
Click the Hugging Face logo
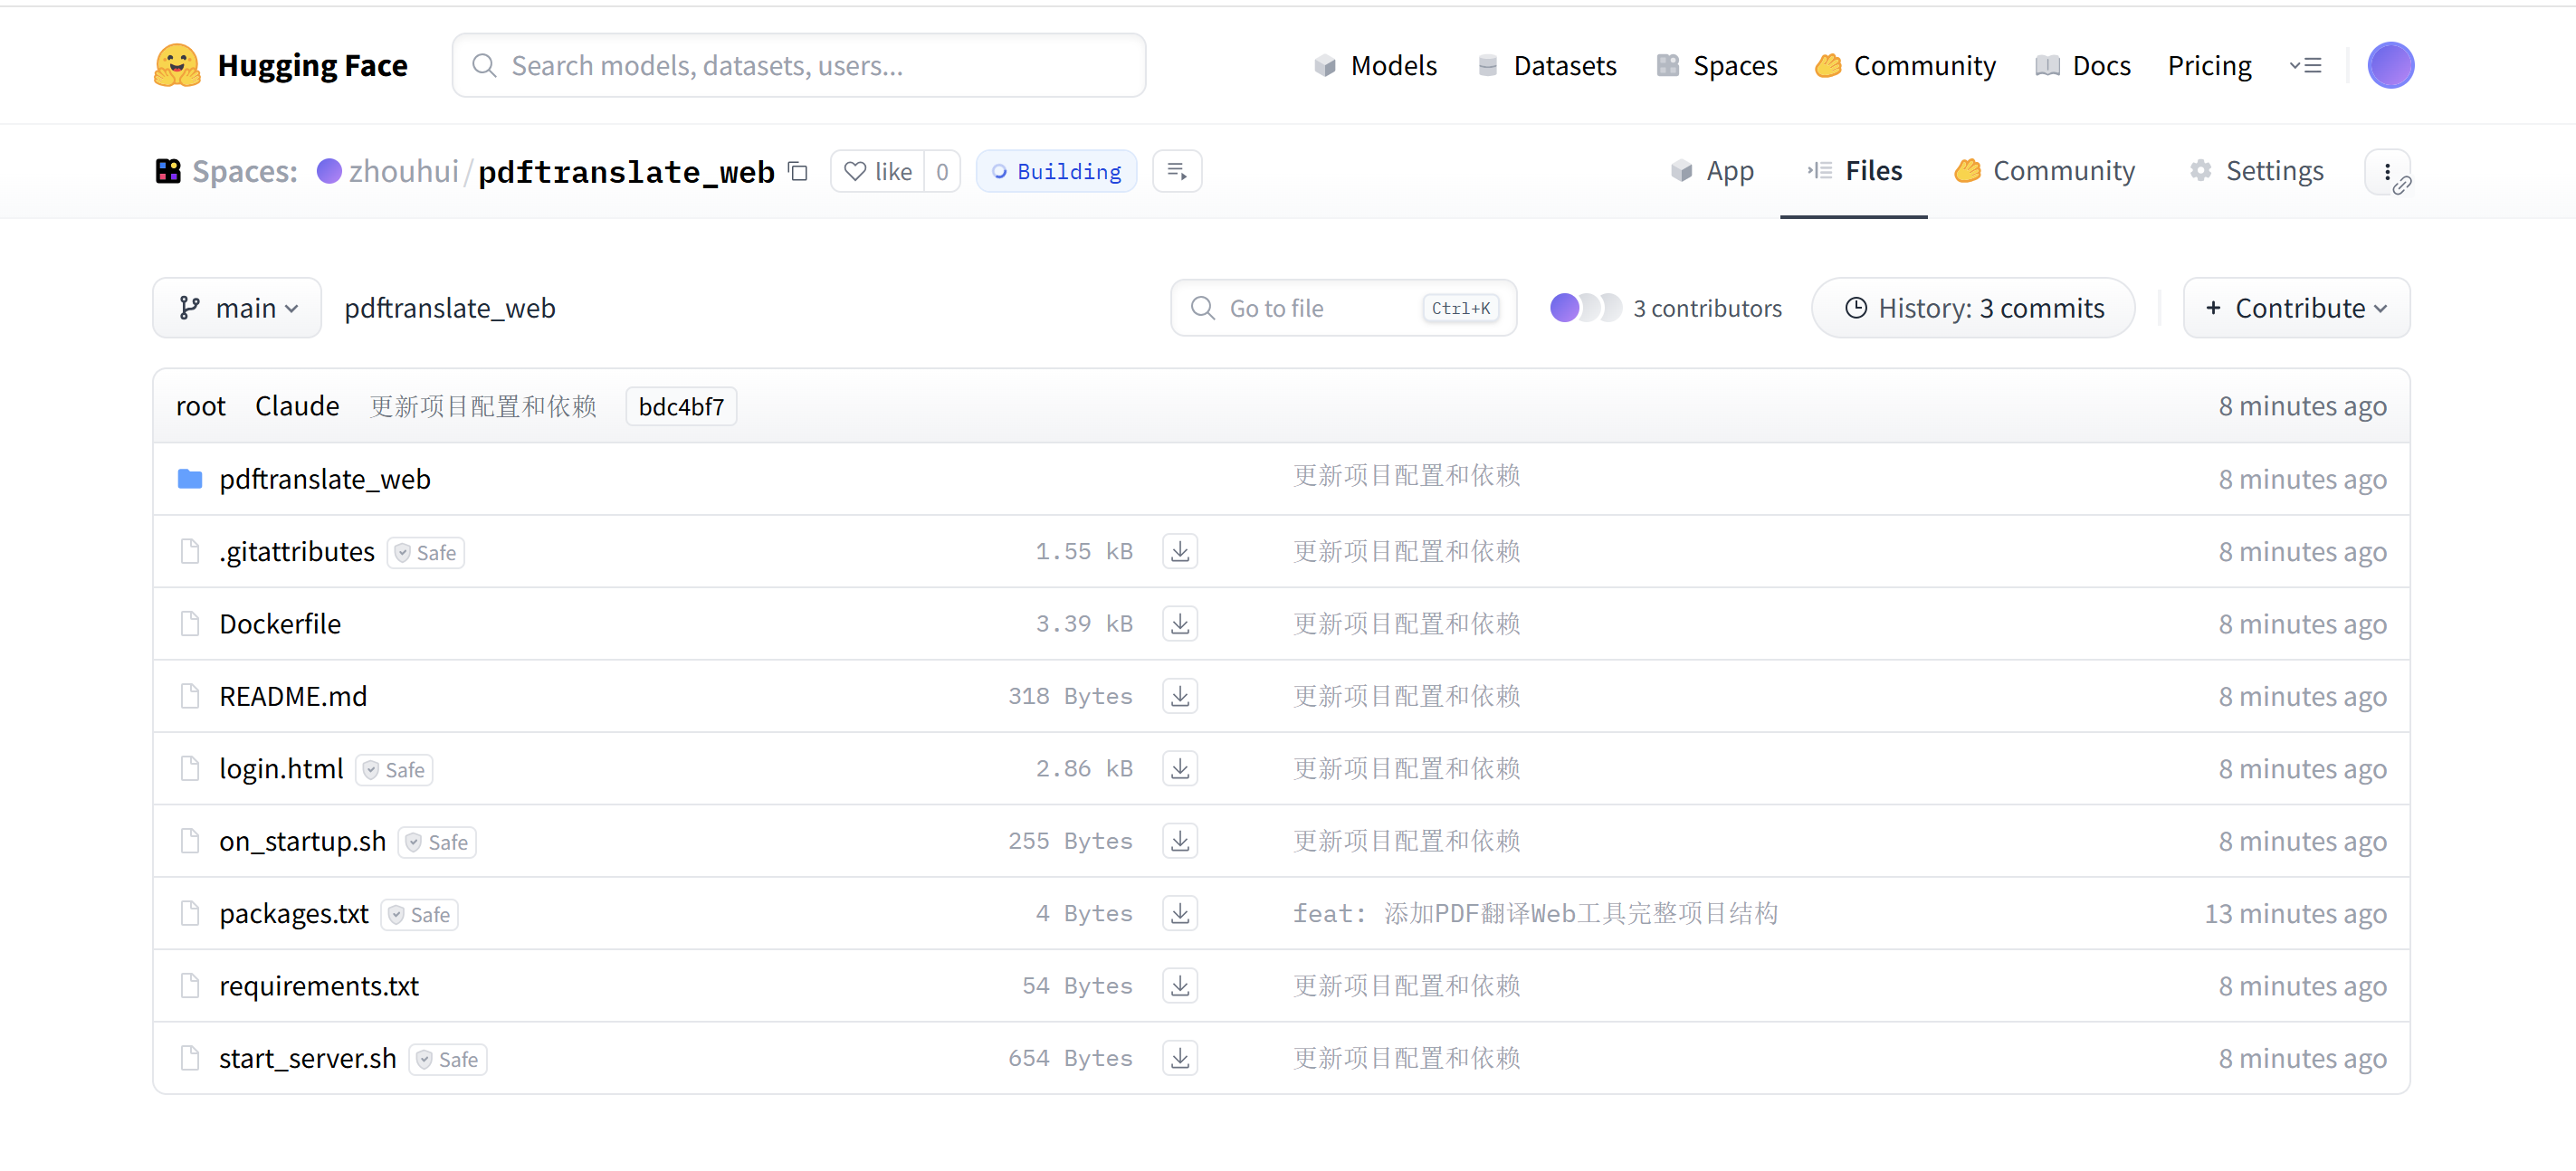click(280, 65)
